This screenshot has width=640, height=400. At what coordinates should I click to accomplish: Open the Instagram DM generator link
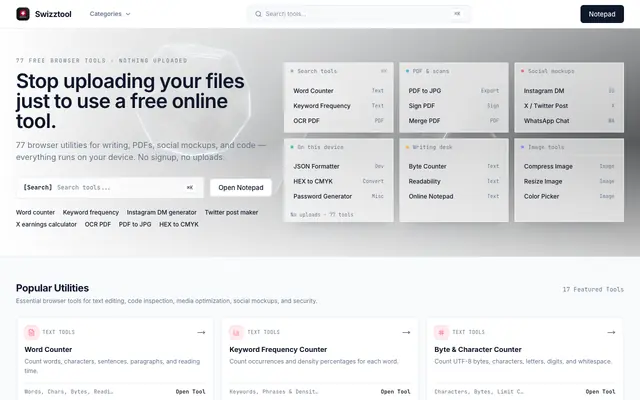point(162,212)
